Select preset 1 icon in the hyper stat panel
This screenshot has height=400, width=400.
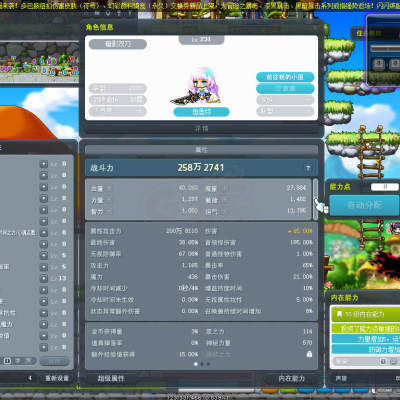pyautogui.click(x=7, y=361)
